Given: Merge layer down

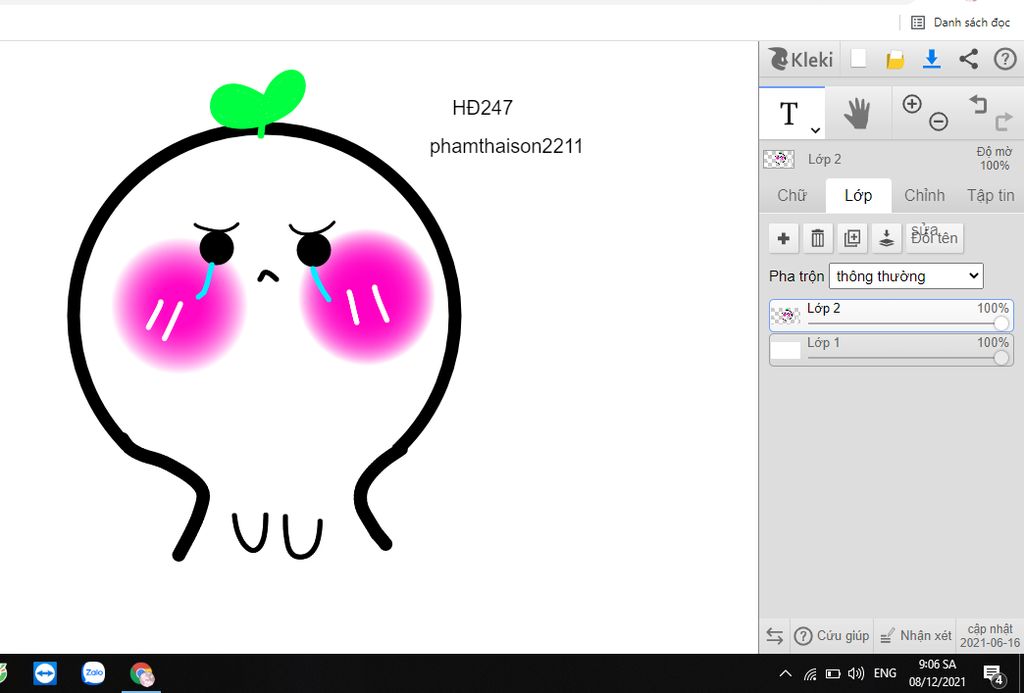Looking at the screenshot, I should pyautogui.click(x=886, y=238).
